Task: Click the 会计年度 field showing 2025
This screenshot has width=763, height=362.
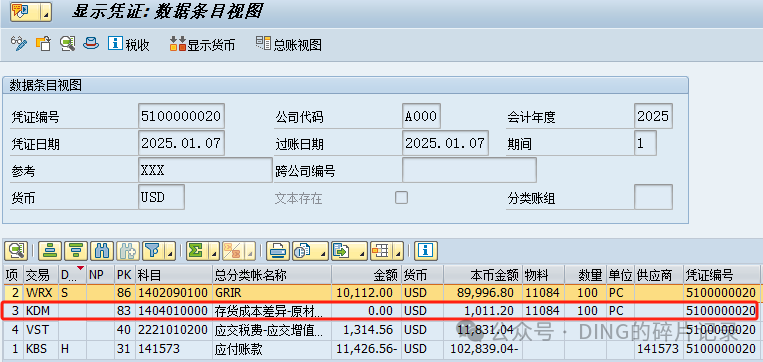Action: point(654,116)
